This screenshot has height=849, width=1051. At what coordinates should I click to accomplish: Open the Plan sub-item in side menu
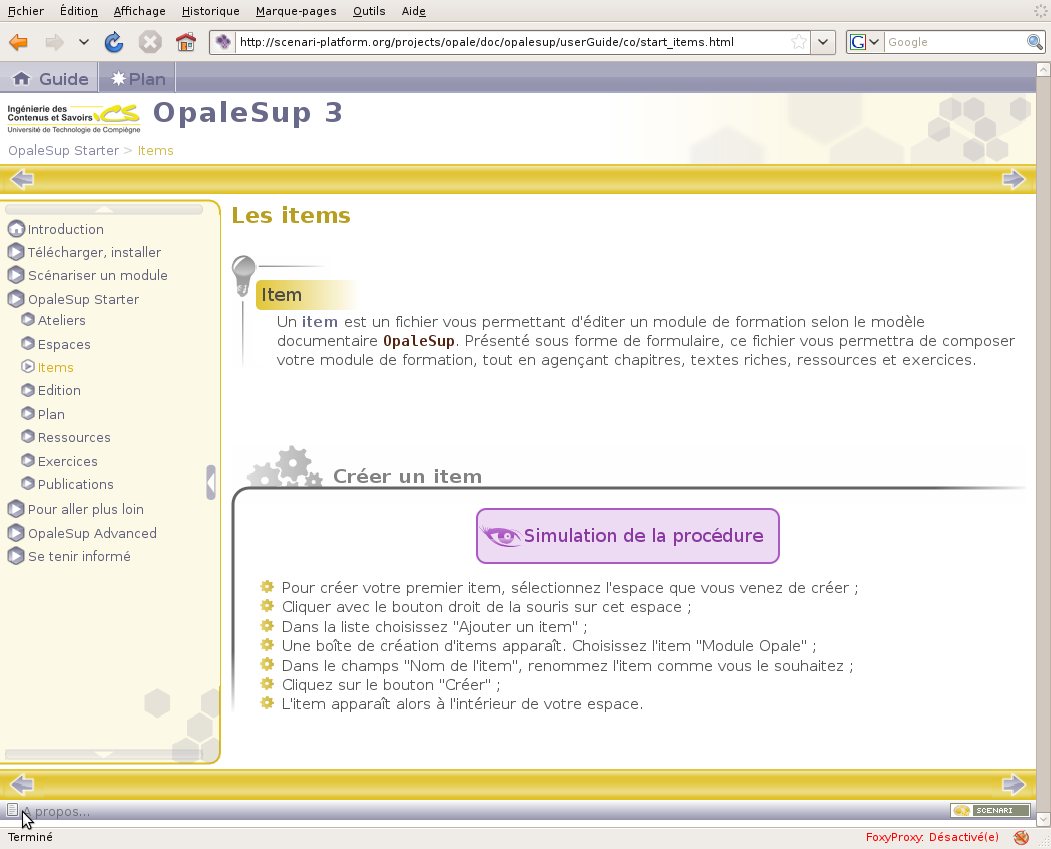click(51, 414)
